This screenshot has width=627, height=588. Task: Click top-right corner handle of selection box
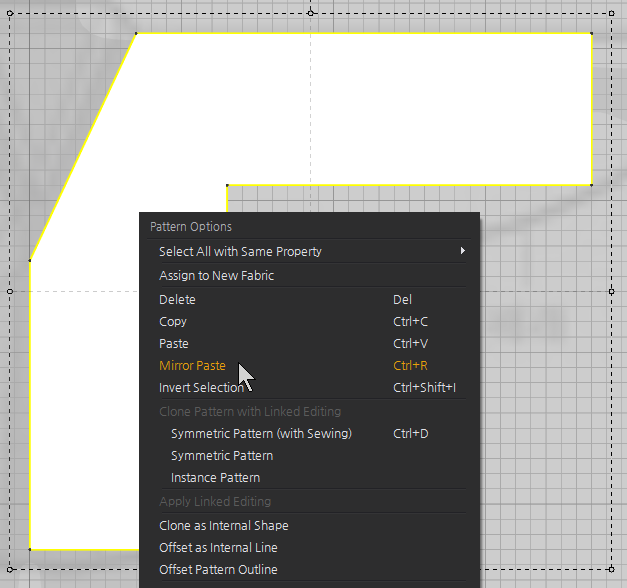click(611, 13)
